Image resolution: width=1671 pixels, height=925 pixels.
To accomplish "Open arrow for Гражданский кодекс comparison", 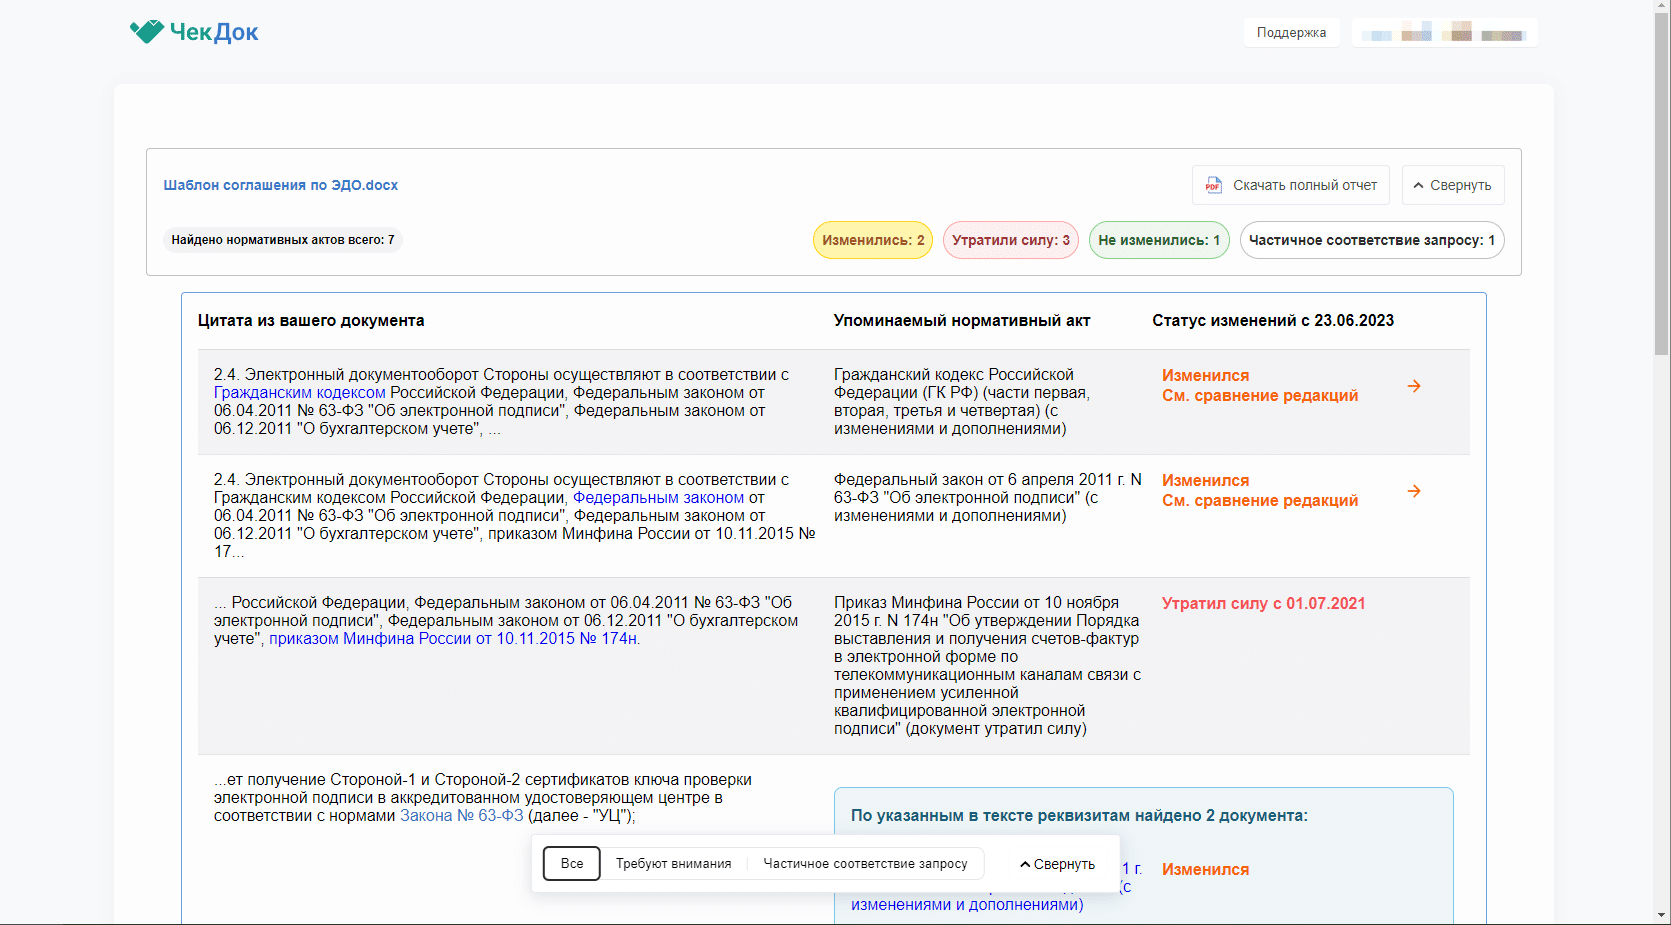I will point(1414,386).
